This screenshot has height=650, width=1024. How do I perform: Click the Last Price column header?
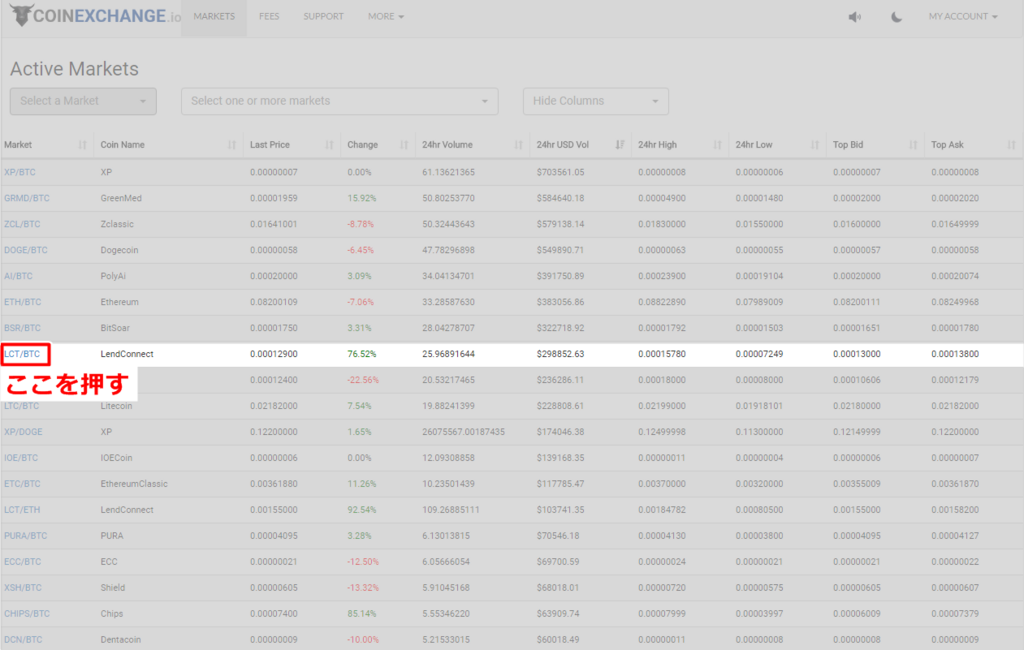tap(270, 145)
